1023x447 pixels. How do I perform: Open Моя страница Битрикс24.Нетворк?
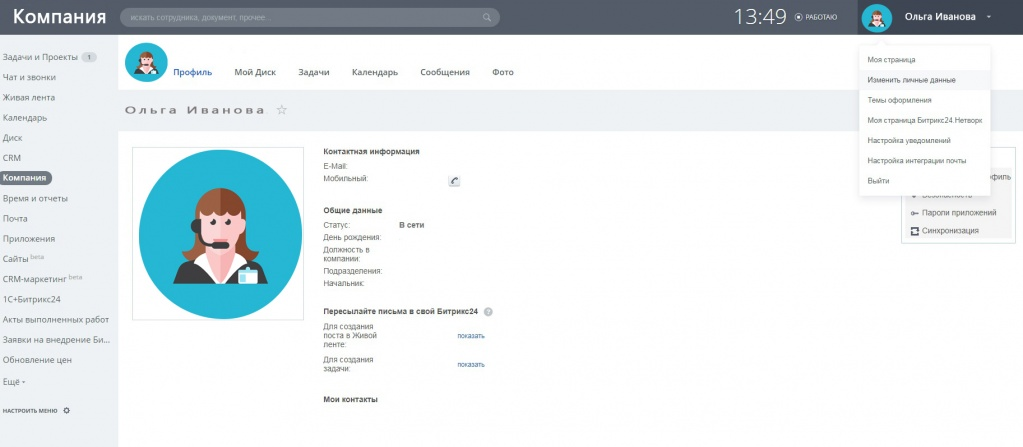(924, 120)
